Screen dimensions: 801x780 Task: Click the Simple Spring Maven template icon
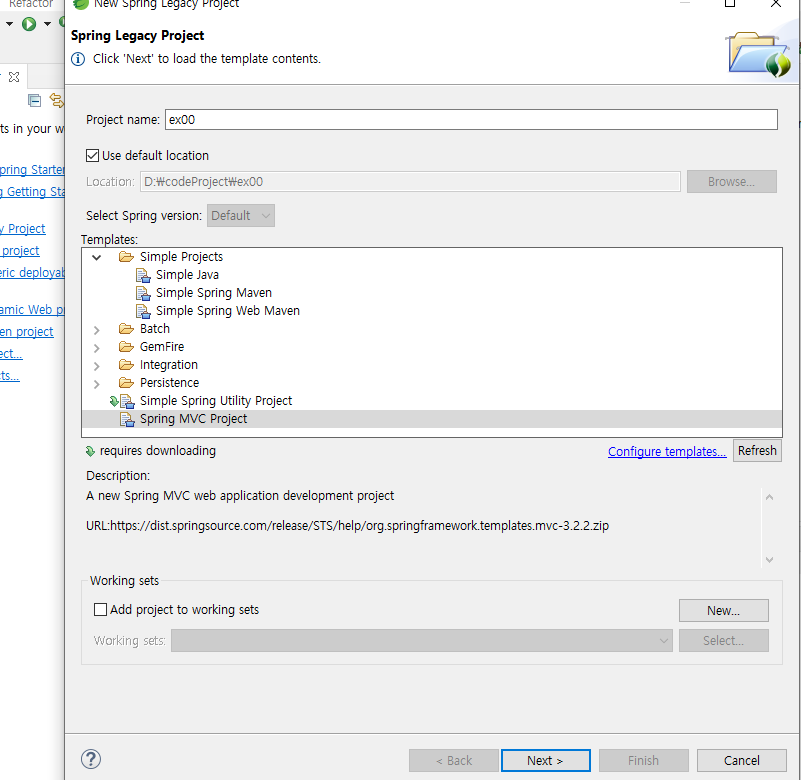(x=143, y=293)
